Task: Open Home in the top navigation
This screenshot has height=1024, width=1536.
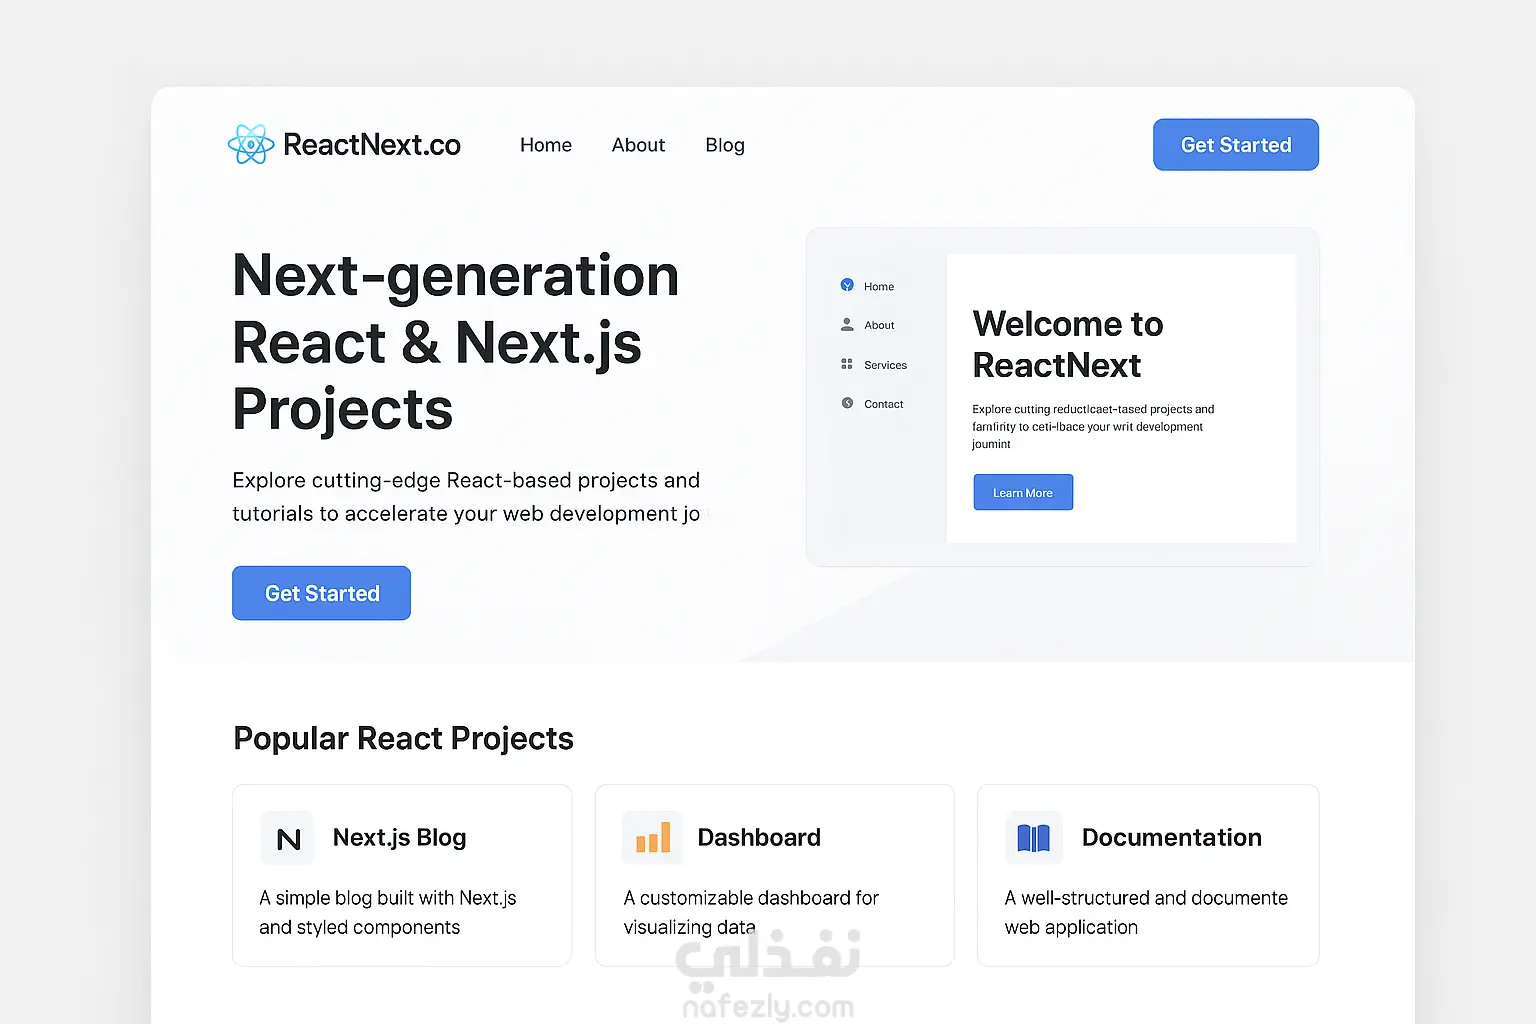Action: pos(546,145)
